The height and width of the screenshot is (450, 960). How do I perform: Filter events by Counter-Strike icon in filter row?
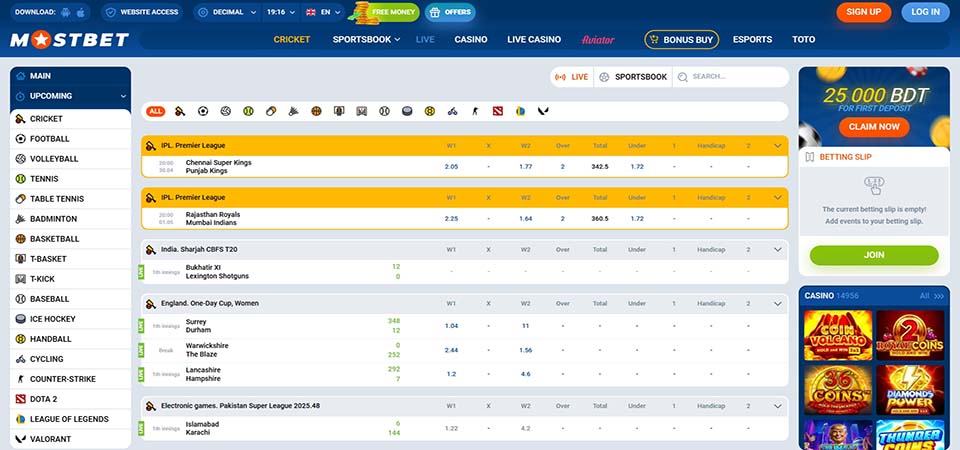pos(475,111)
